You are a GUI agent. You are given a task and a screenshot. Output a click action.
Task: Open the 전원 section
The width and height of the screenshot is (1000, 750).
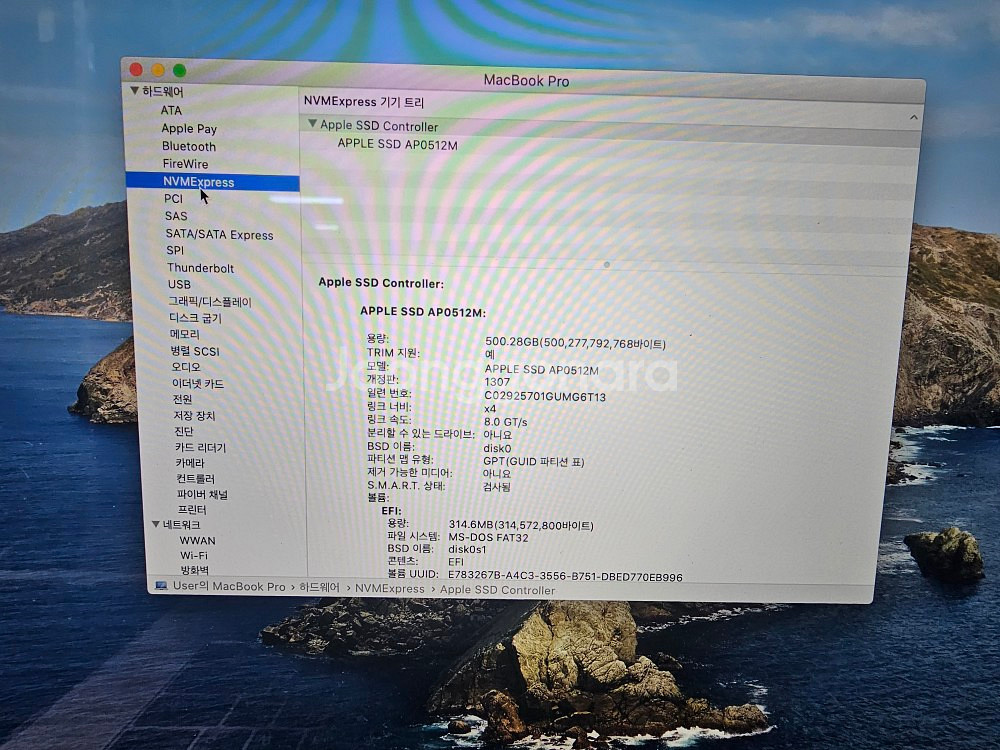click(x=182, y=399)
